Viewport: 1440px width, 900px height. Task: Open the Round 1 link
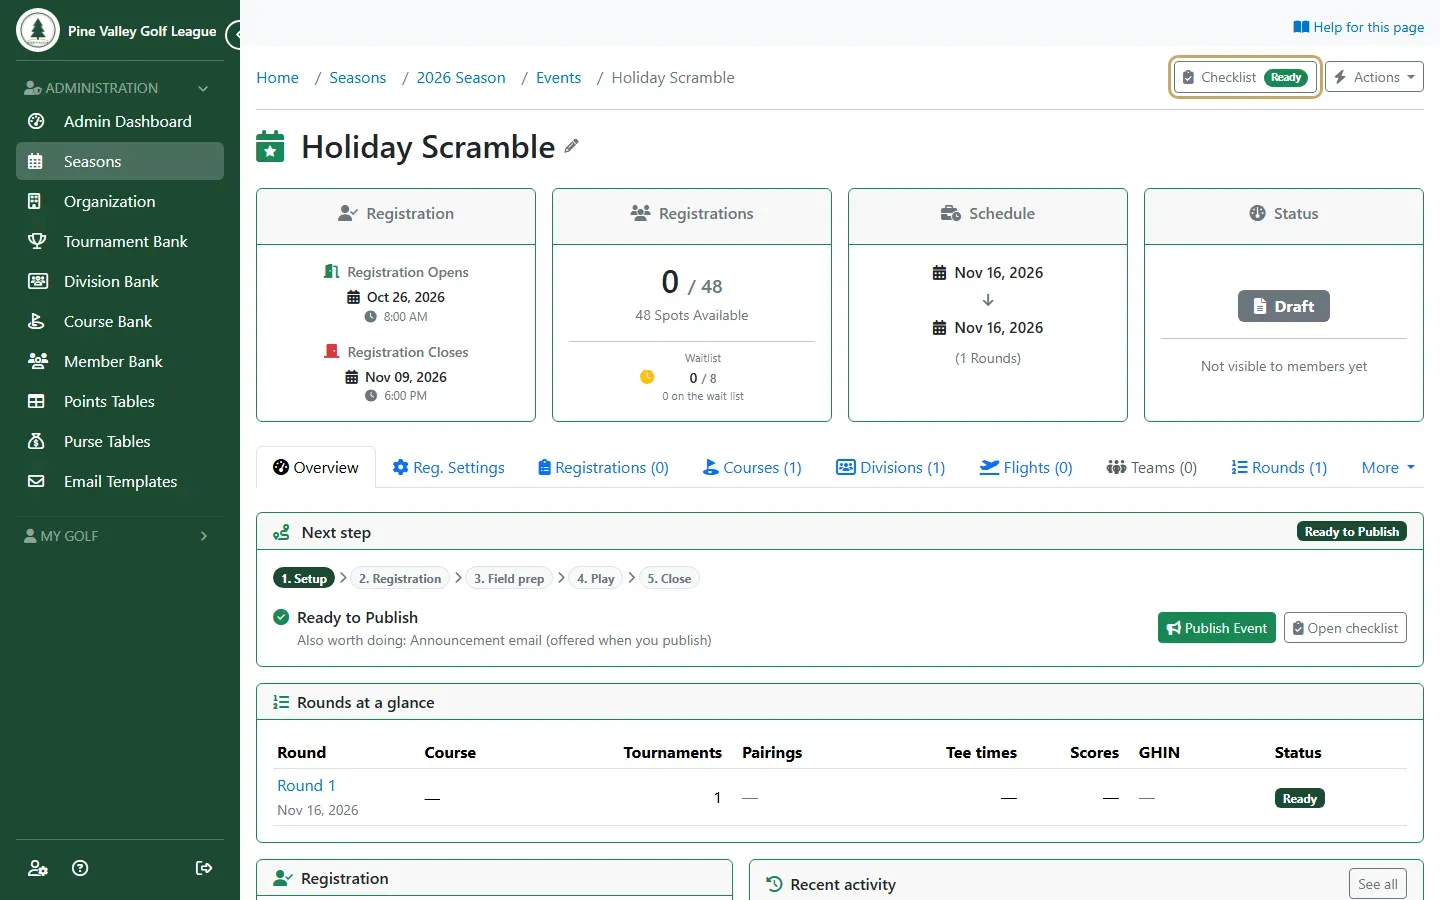click(x=306, y=786)
